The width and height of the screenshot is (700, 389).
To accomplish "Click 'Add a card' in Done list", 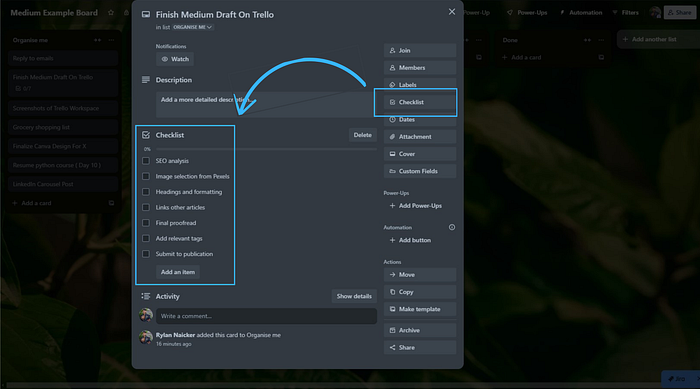I will coord(522,58).
